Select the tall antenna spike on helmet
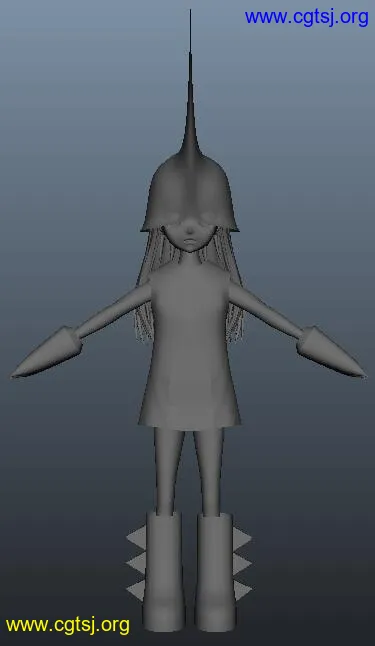Screen dimensions: 375x646 pos(190,82)
